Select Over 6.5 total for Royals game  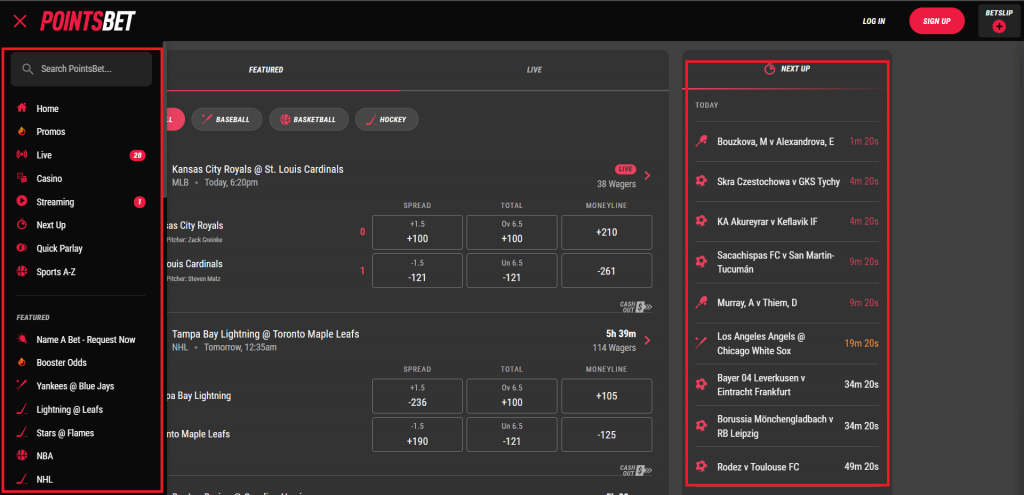point(512,232)
